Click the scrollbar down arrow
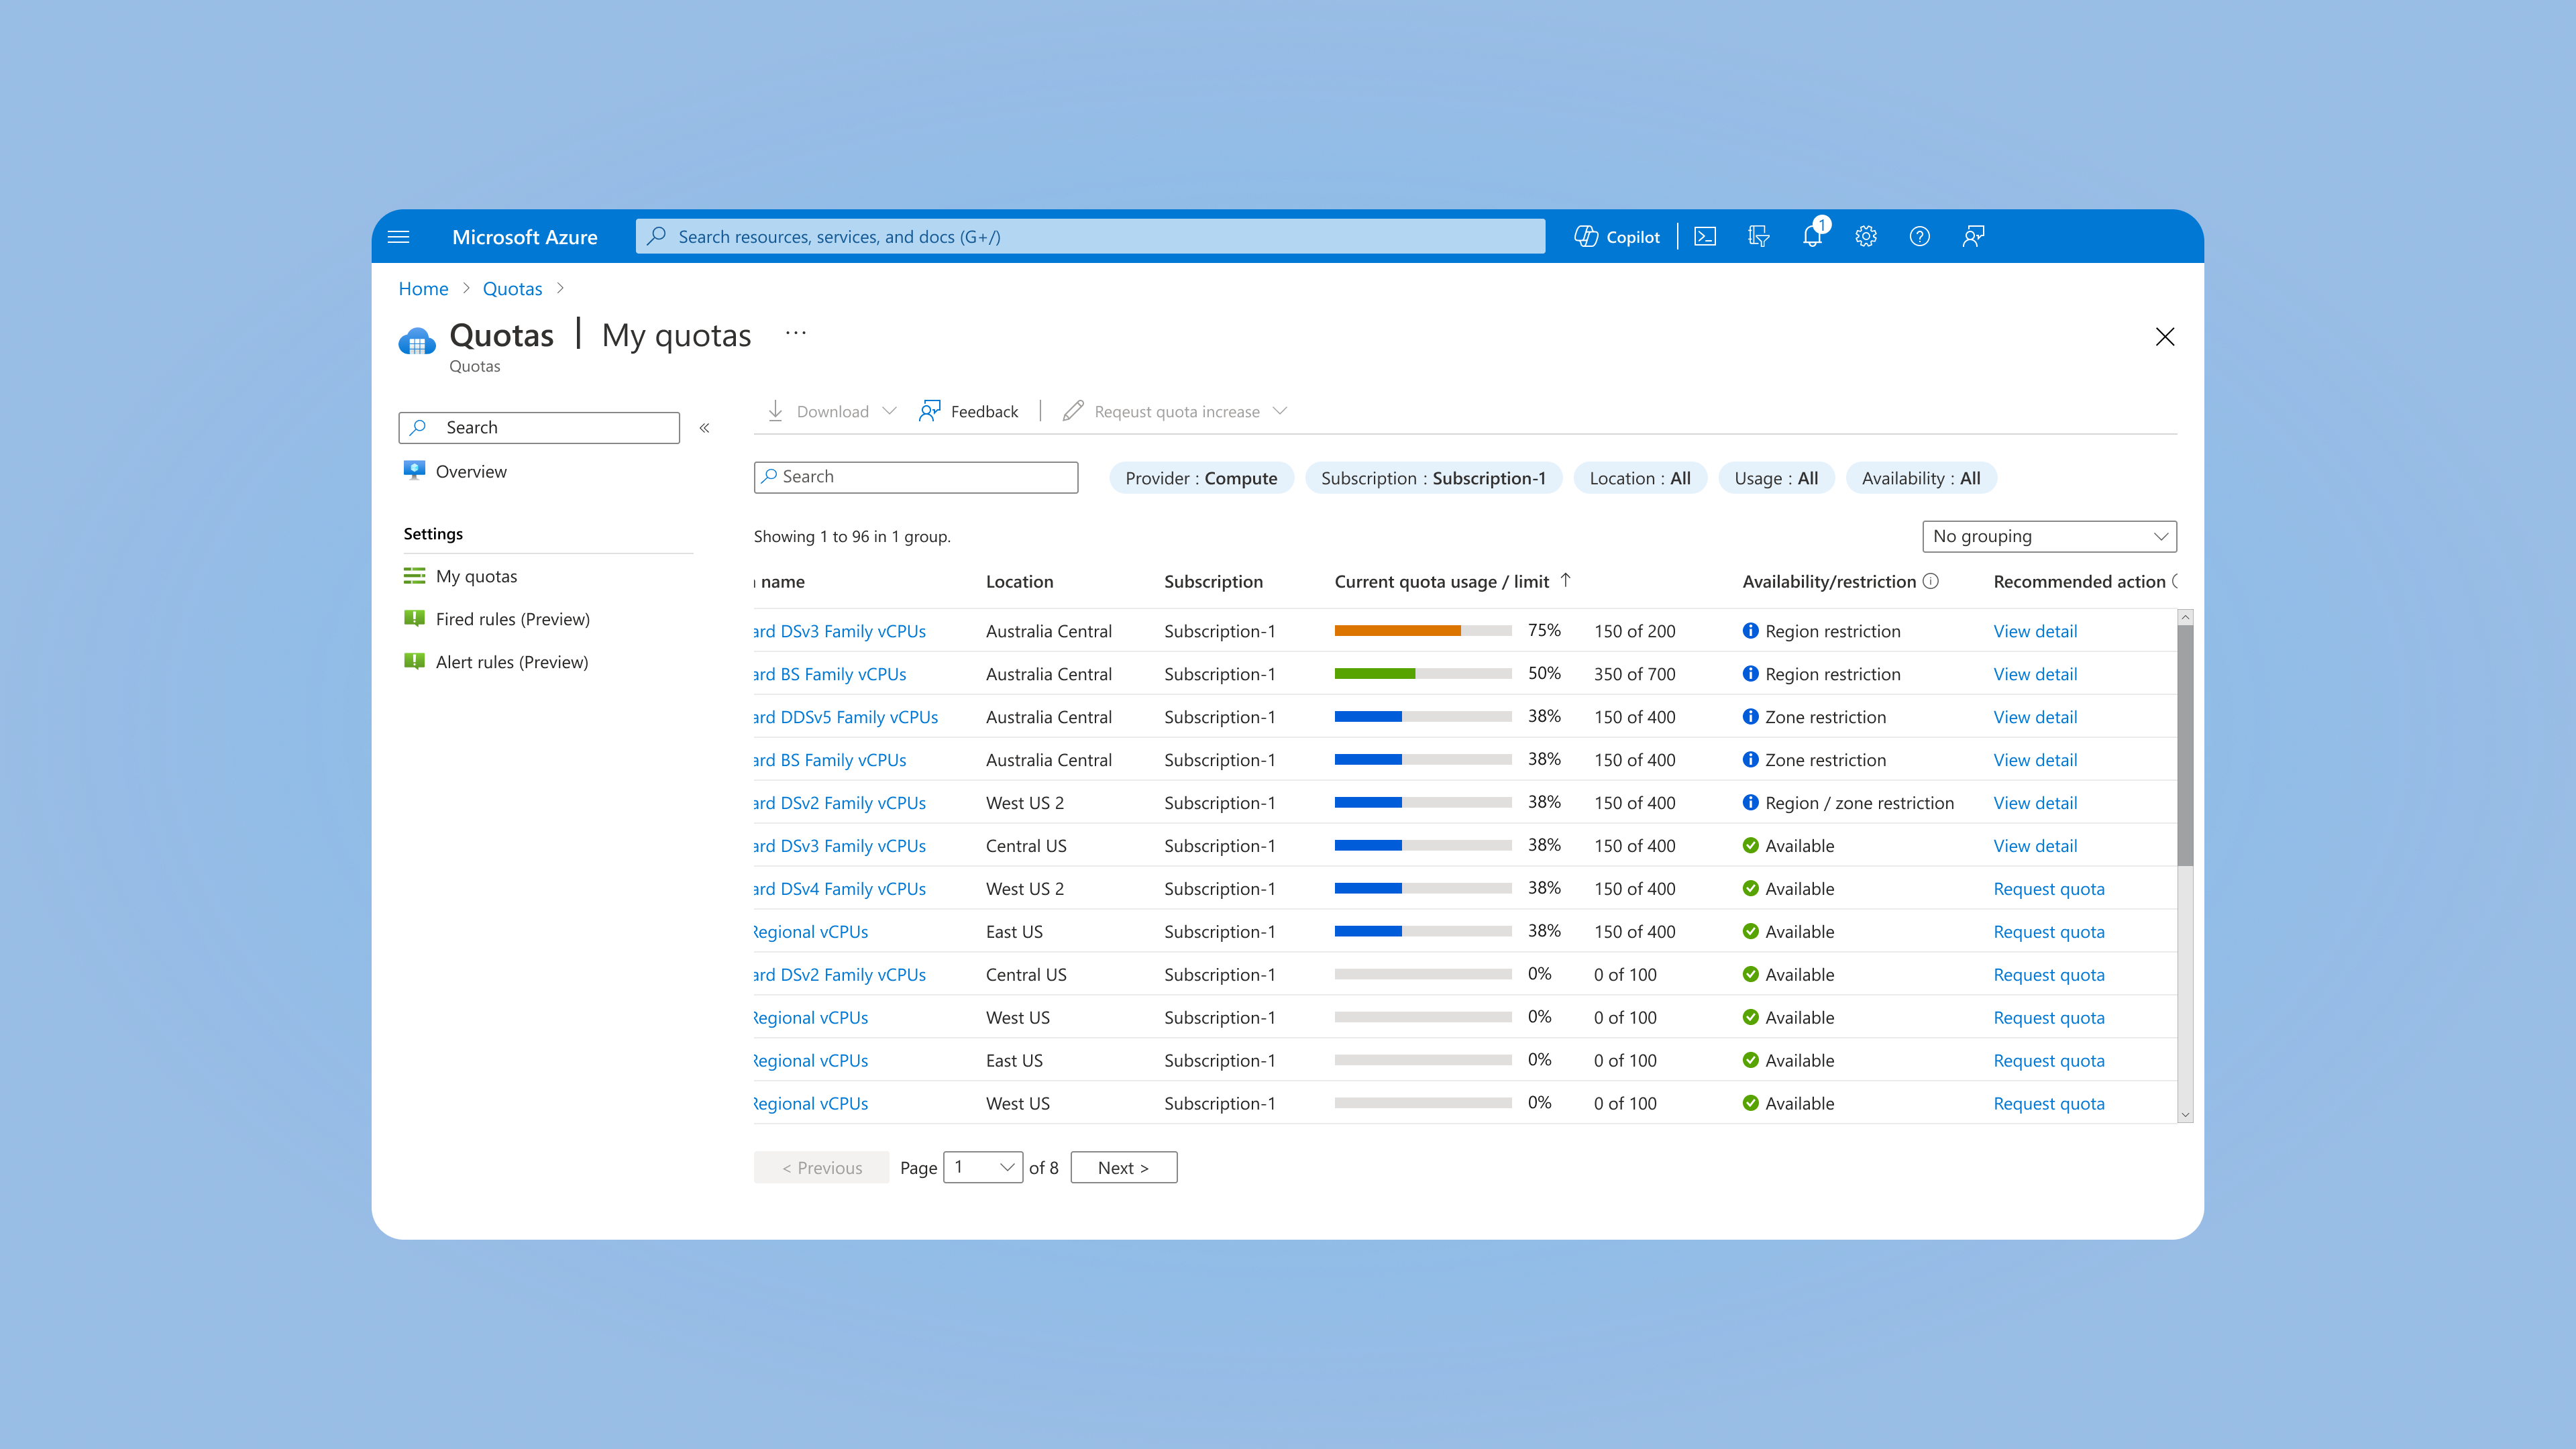Image resolution: width=2576 pixels, height=1449 pixels. point(2185,1114)
